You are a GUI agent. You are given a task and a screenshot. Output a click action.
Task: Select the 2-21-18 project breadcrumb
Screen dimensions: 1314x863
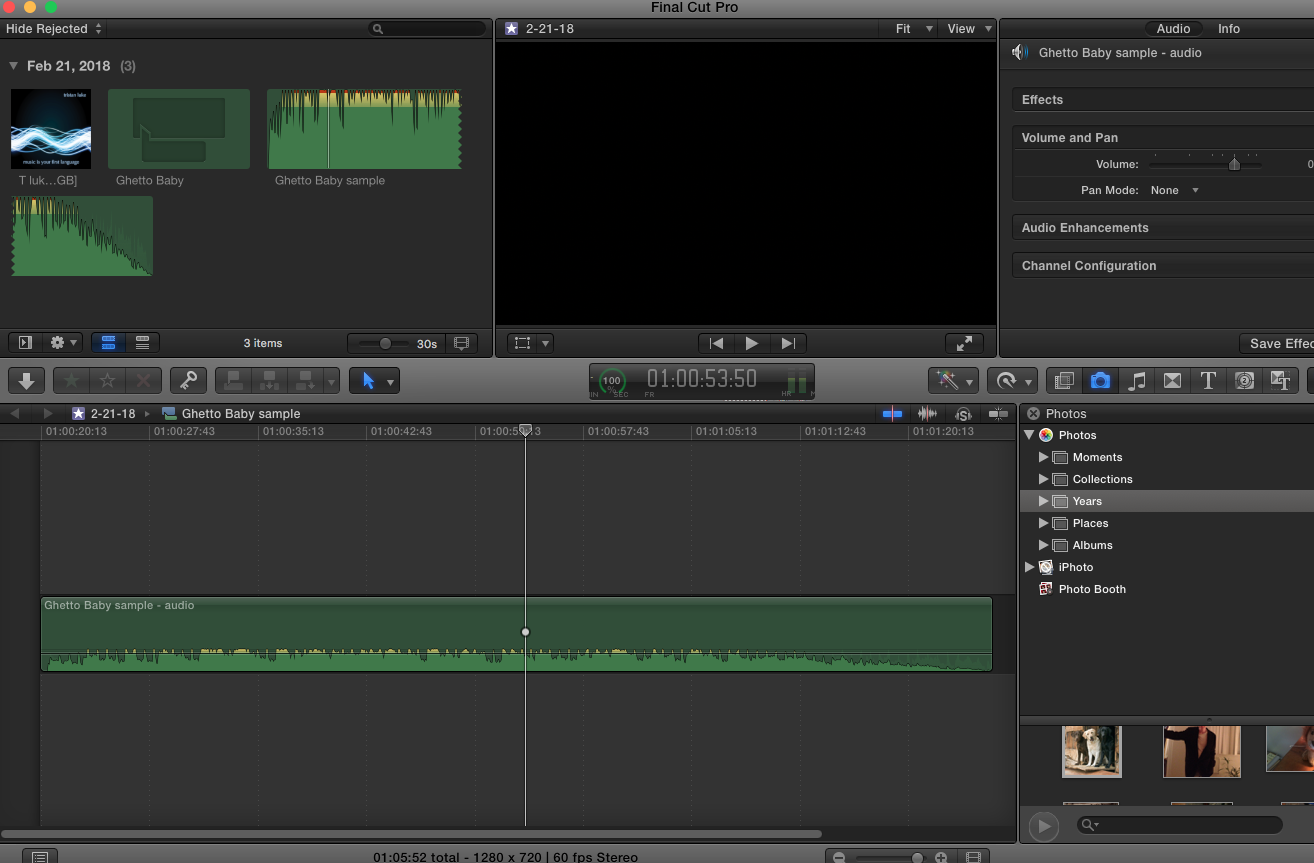click(104, 414)
